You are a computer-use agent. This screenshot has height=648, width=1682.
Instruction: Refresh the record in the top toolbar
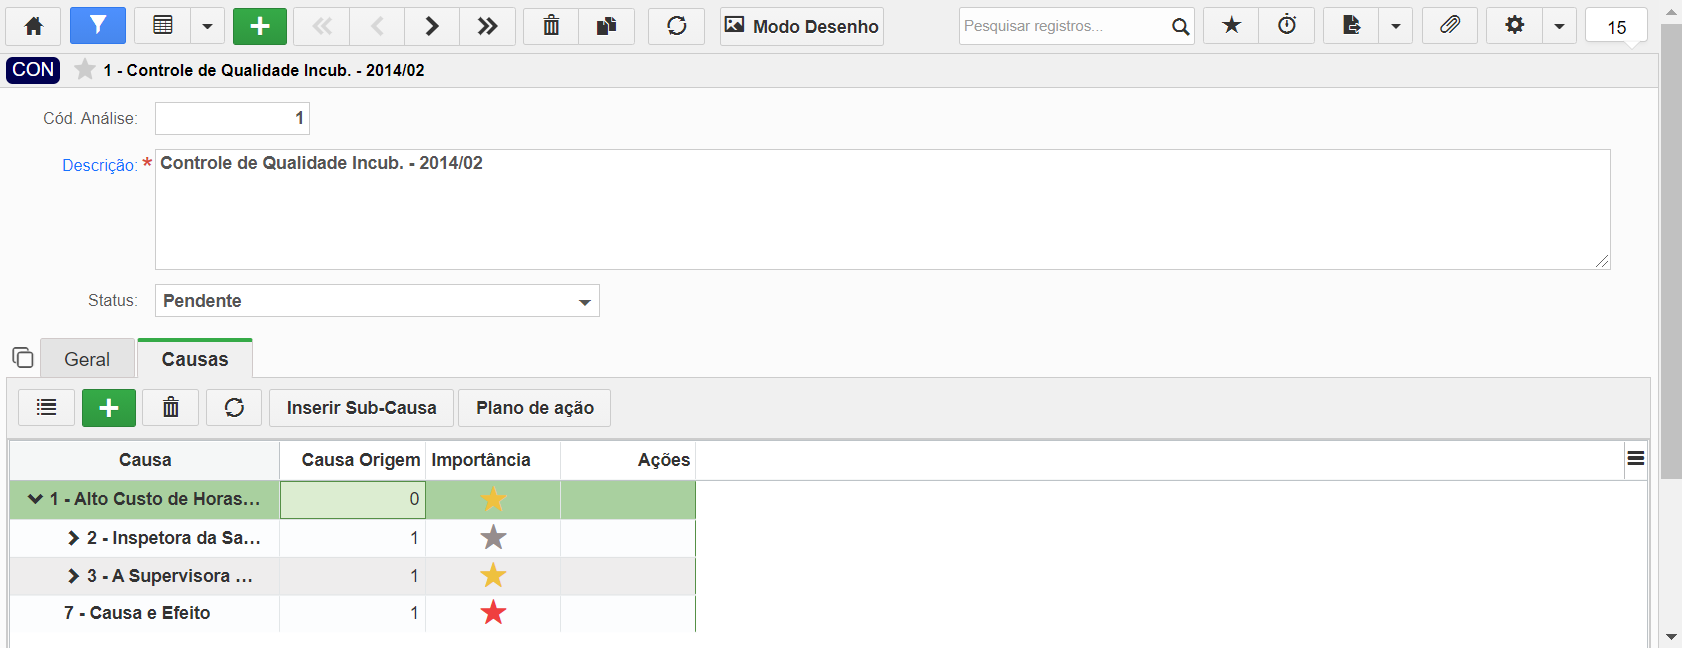(677, 26)
